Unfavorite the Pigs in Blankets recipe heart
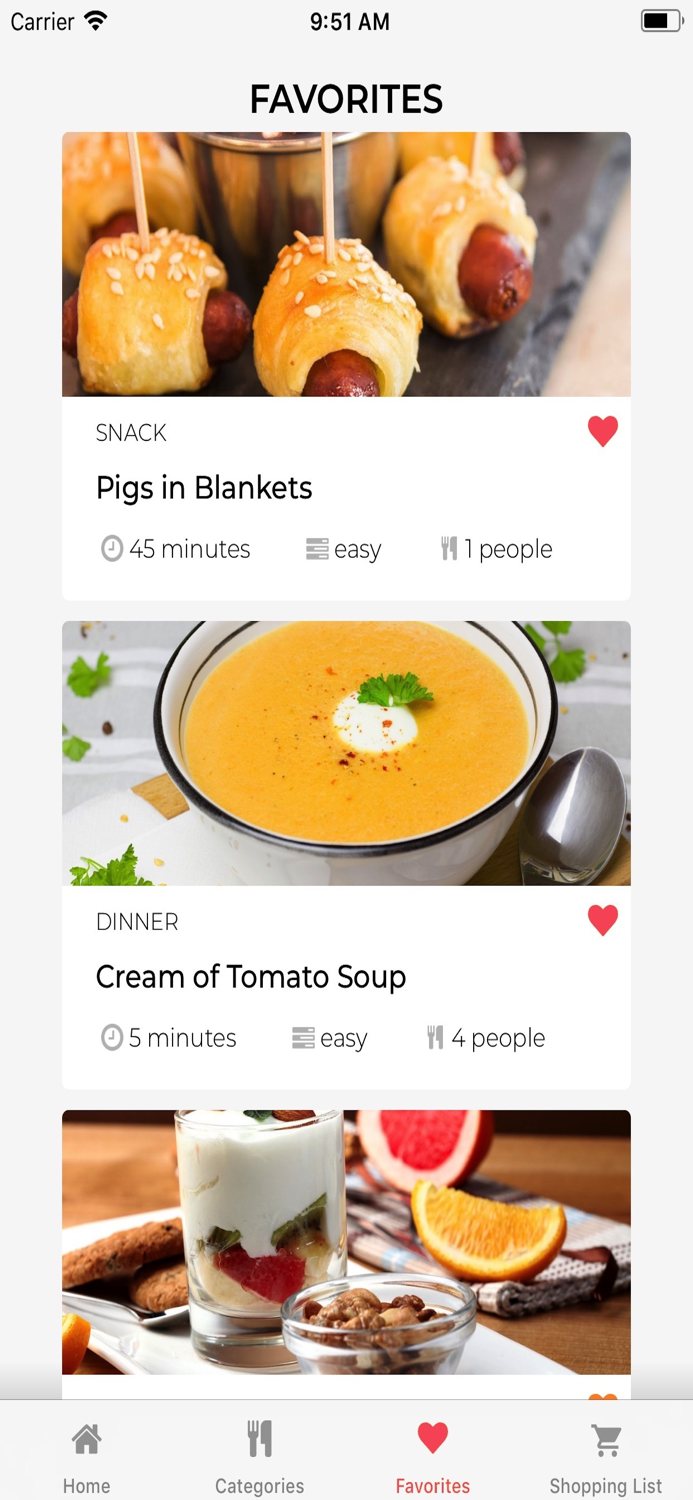The image size is (693, 1500). pyautogui.click(x=603, y=431)
